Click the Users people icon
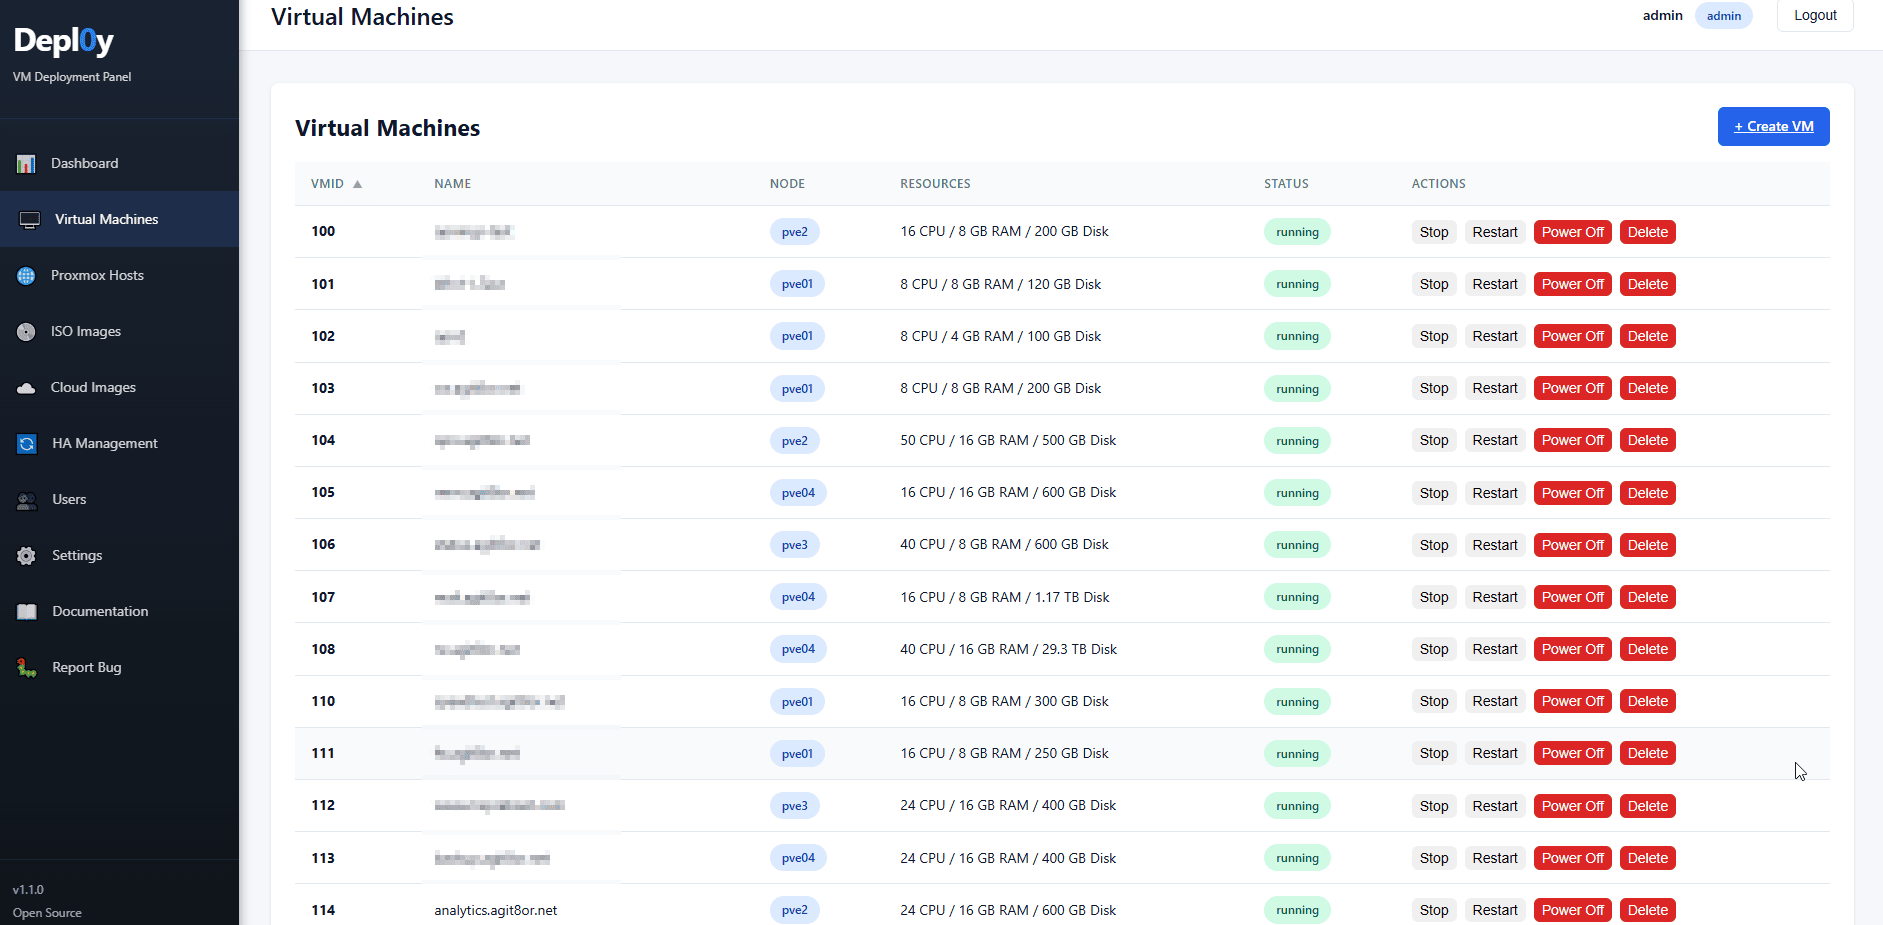 (x=27, y=500)
